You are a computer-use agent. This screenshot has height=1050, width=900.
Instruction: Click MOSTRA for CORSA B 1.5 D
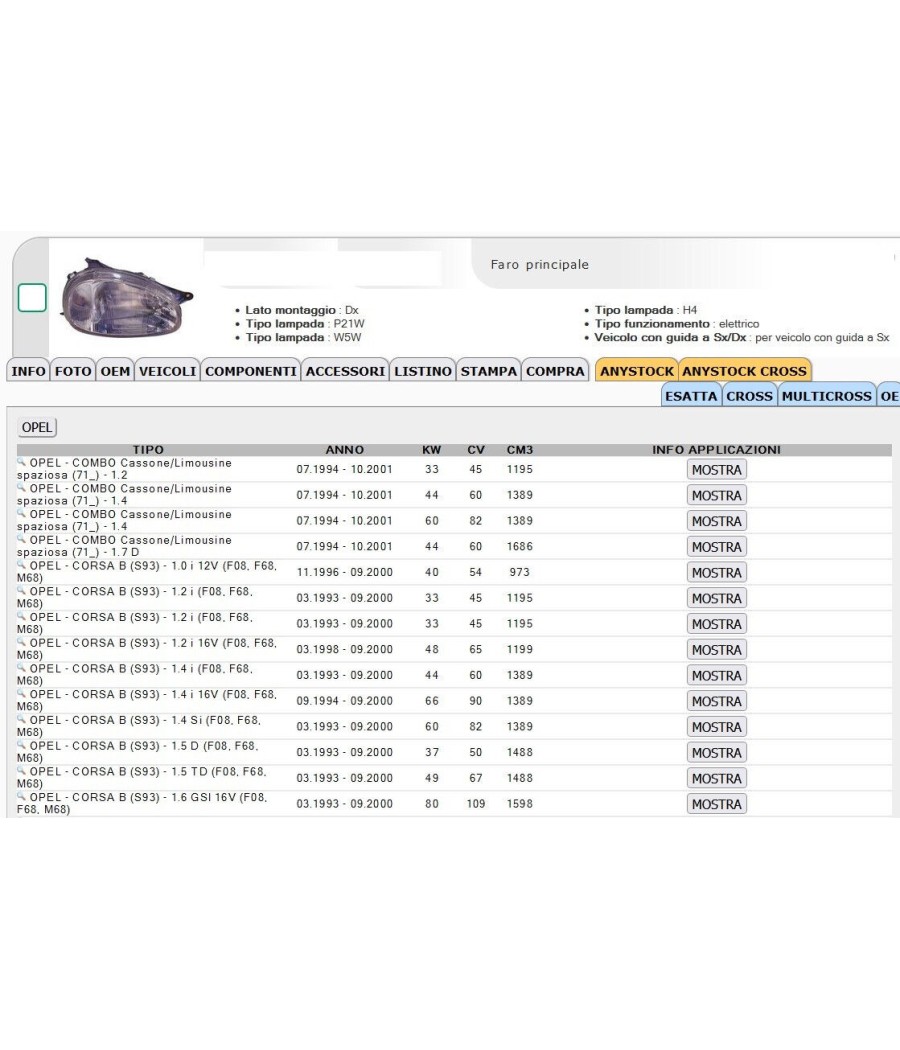tap(717, 753)
